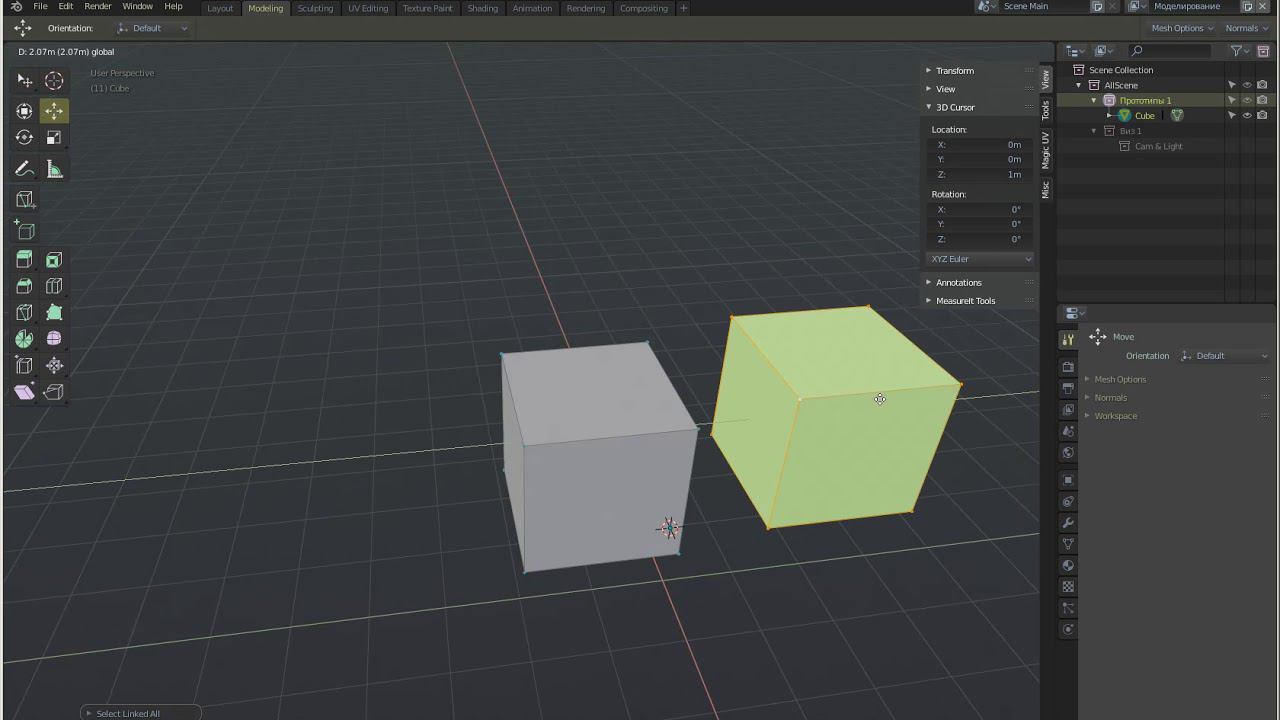Disable AllScene collection in renders
Viewport: 1280px width, 720px height.
pyautogui.click(x=1262, y=85)
